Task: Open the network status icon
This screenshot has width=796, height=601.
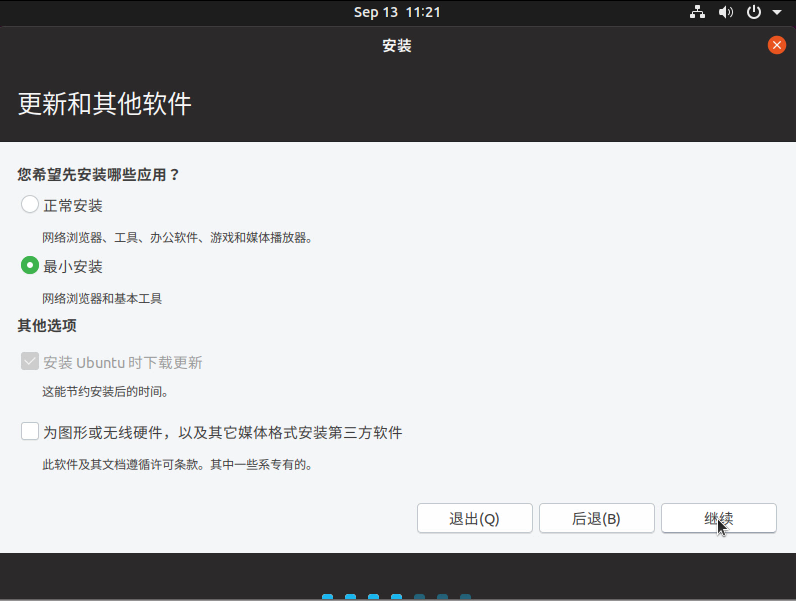Action: pos(698,12)
